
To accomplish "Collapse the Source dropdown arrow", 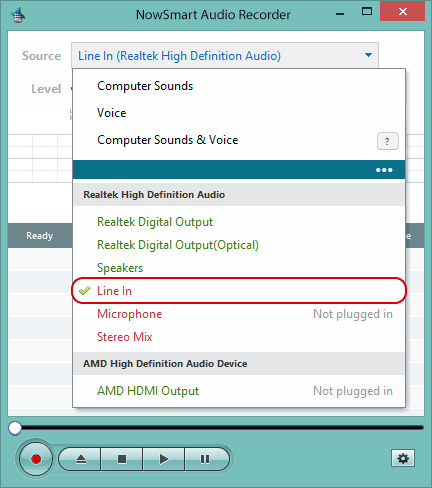I will click(368, 55).
